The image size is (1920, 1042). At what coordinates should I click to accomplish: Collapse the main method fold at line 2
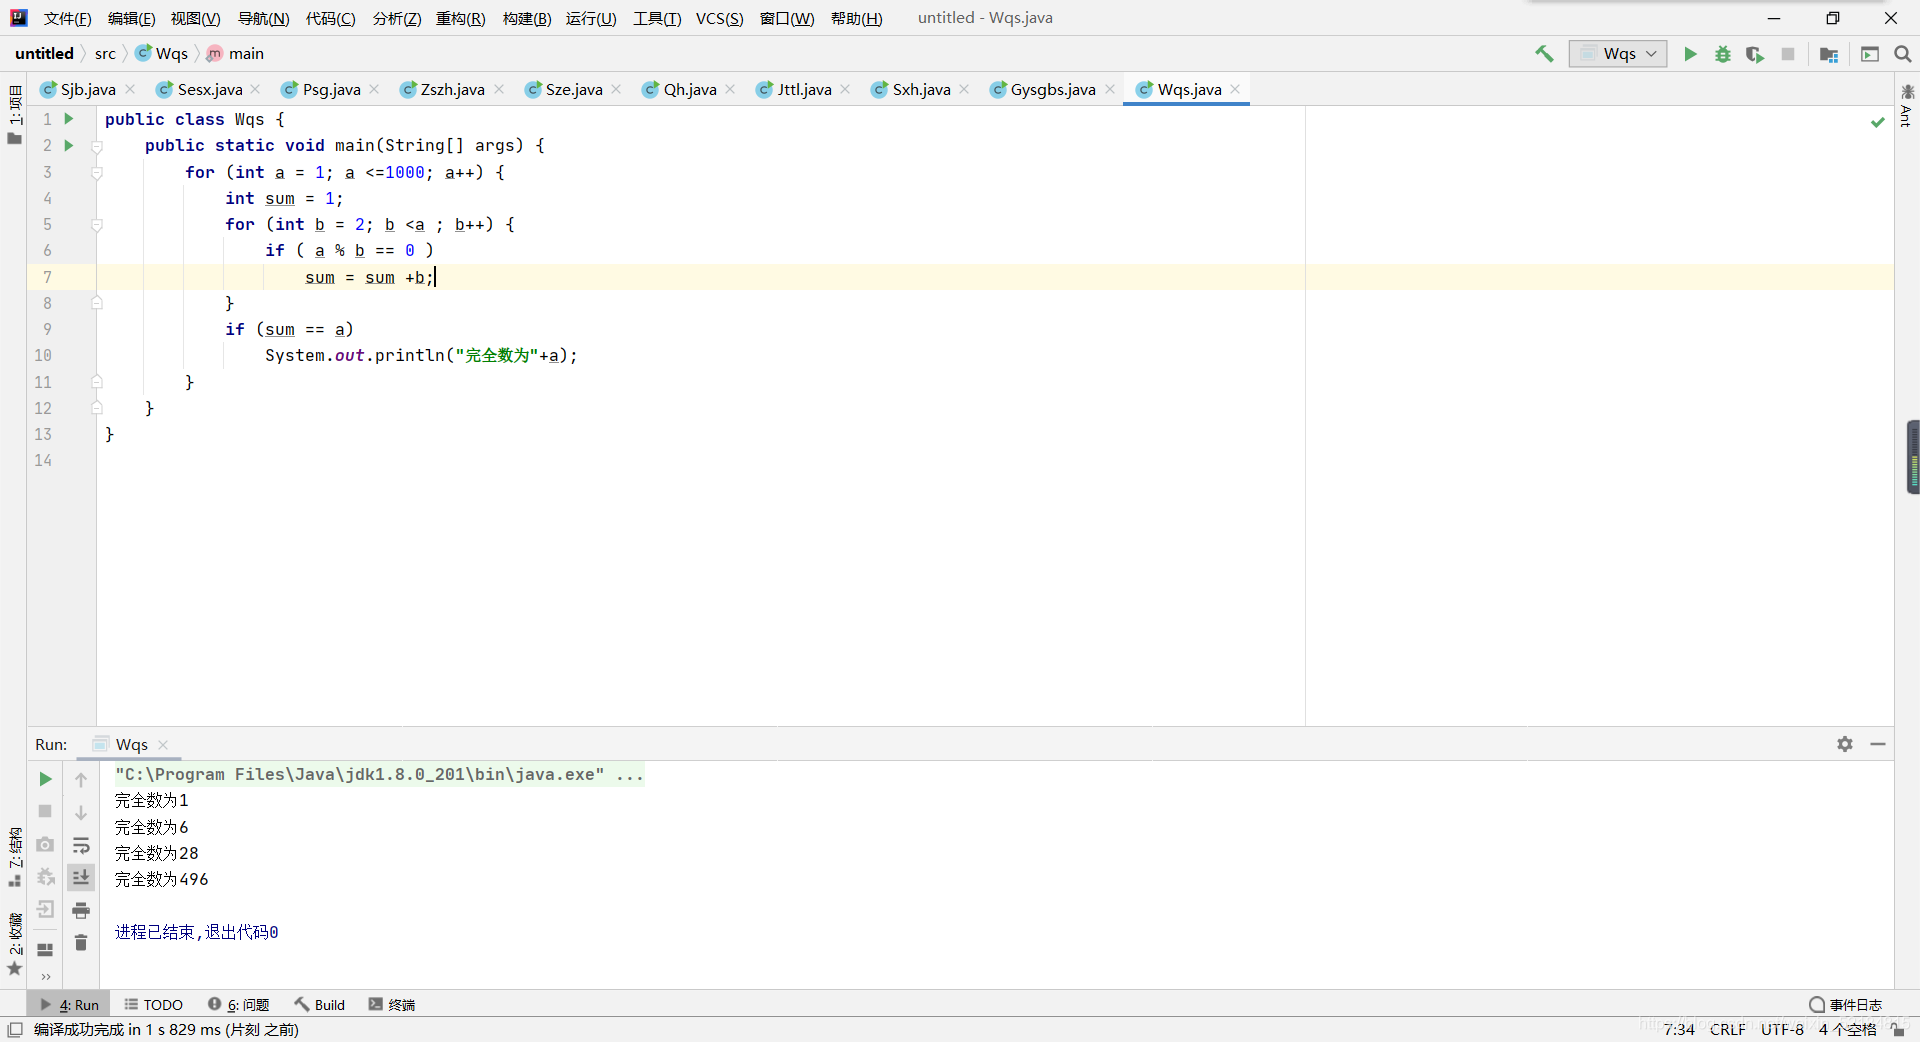tap(97, 146)
